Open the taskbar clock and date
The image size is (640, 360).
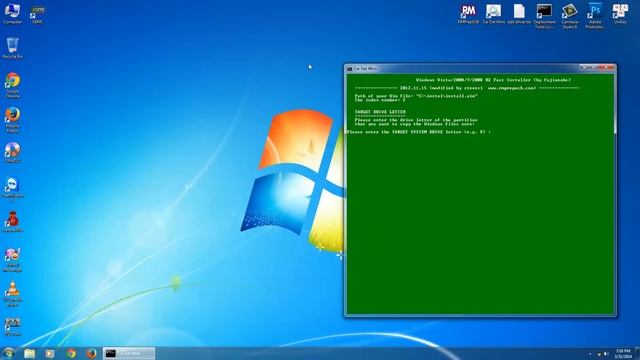[623, 353]
